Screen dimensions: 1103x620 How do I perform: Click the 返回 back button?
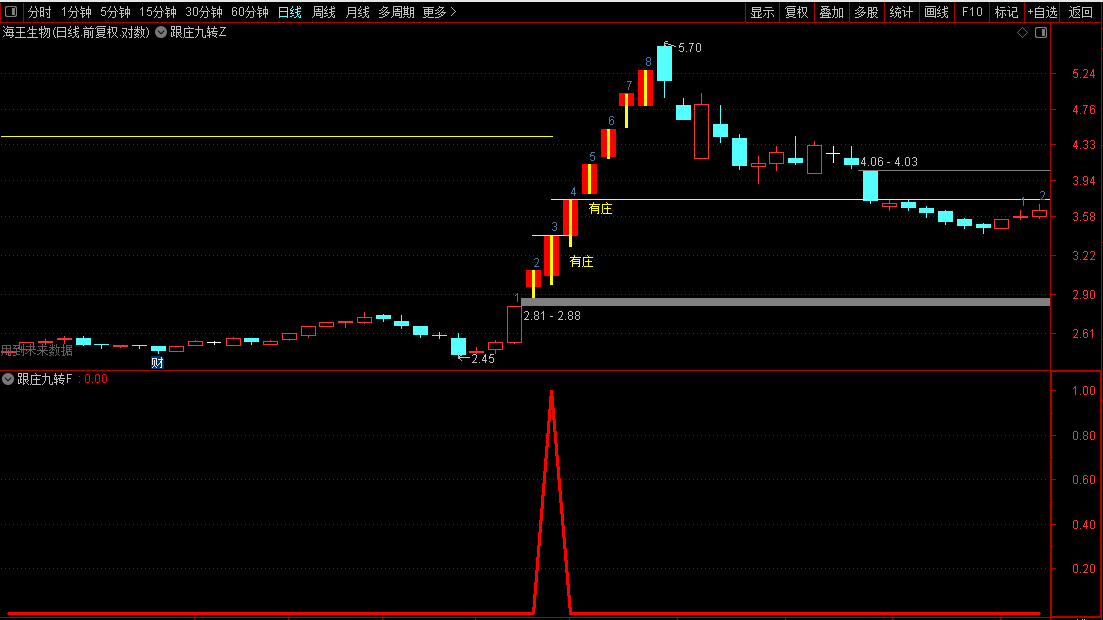point(1080,12)
